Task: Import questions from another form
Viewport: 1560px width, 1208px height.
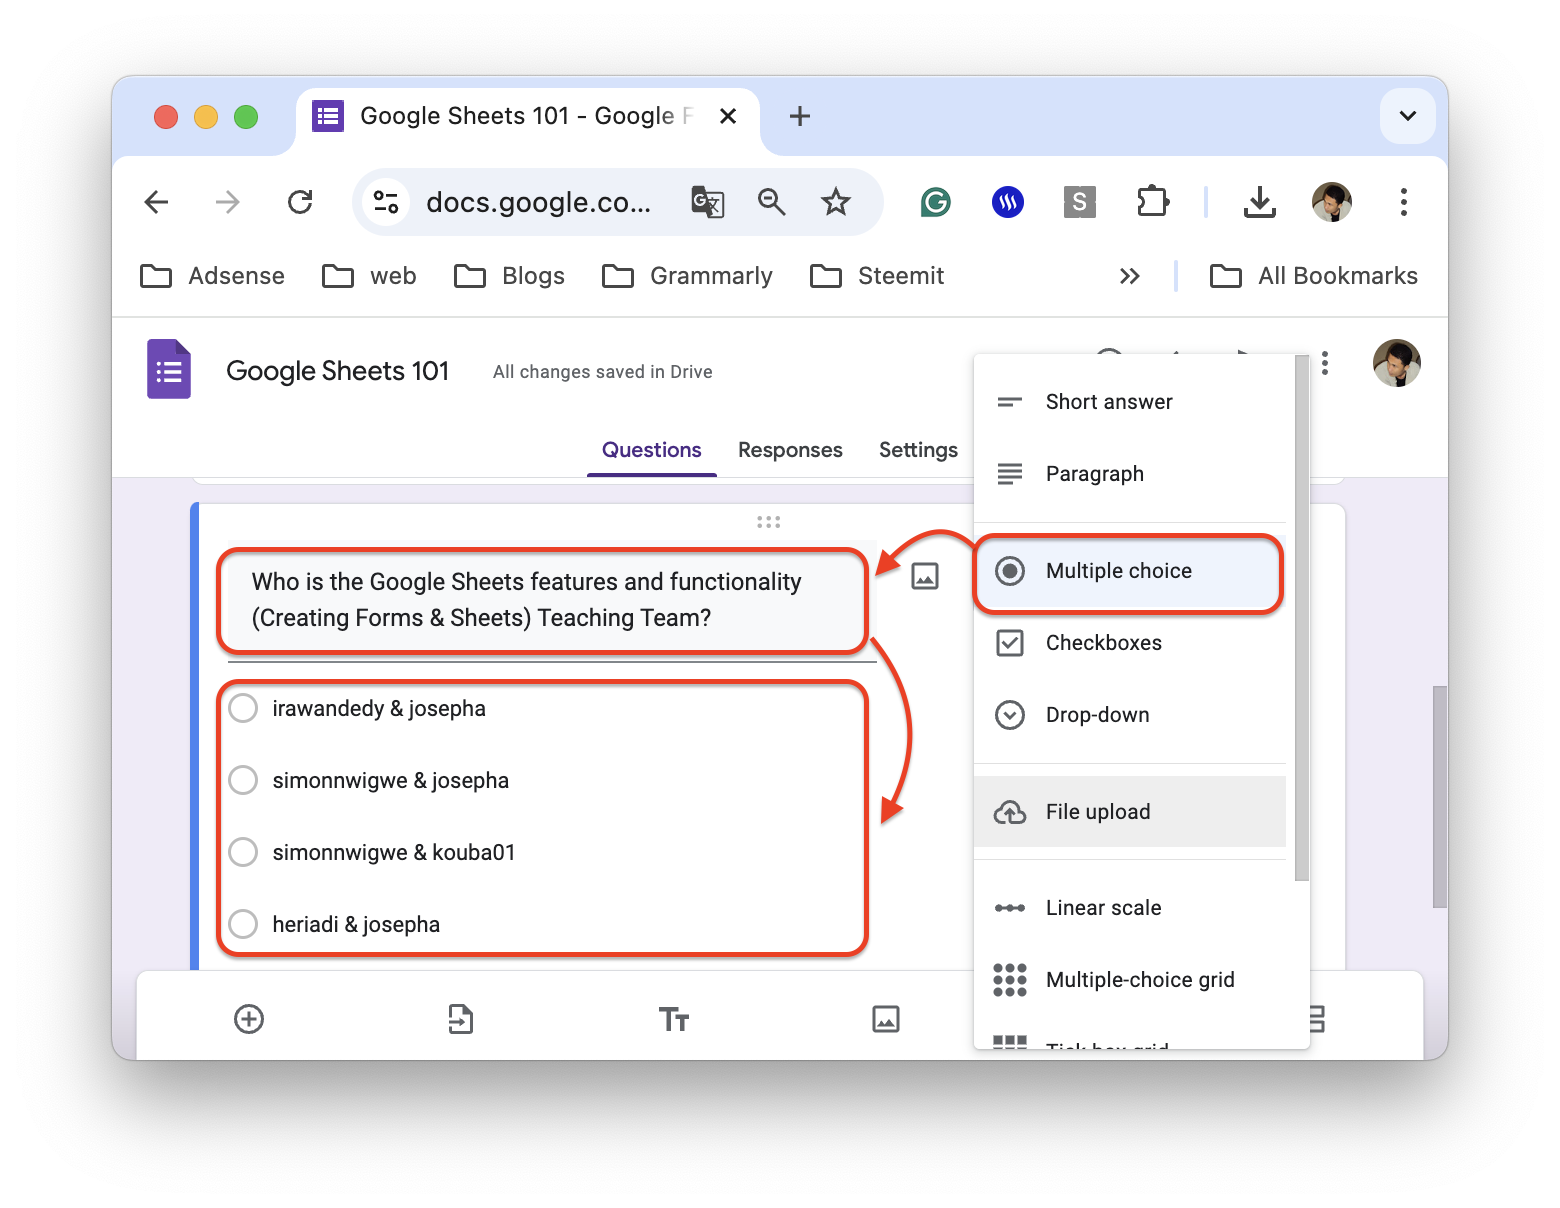Action: (461, 1019)
